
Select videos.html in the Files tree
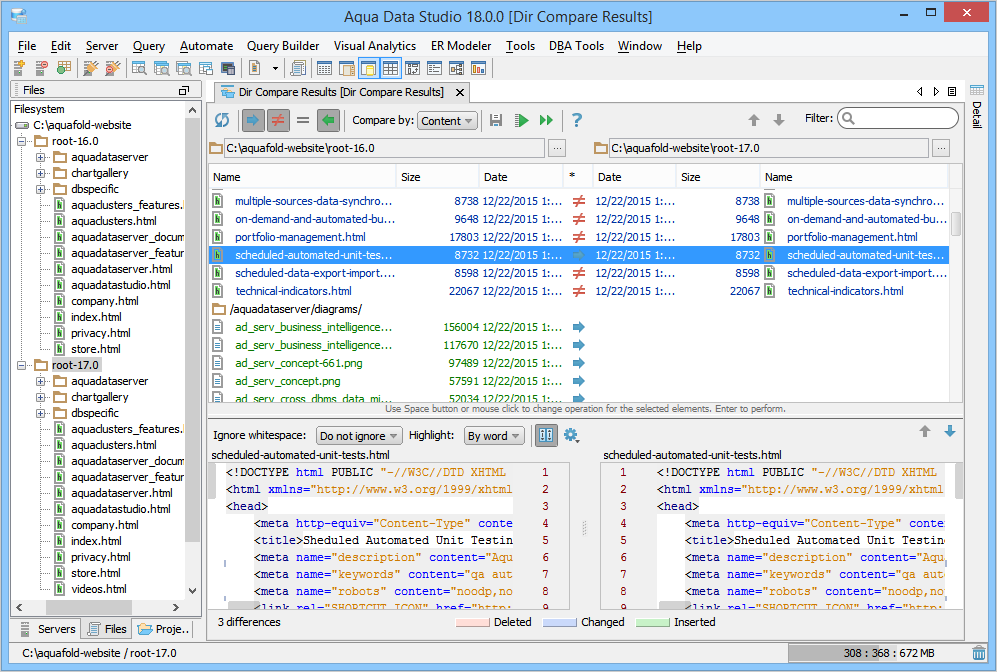[x=99, y=589]
